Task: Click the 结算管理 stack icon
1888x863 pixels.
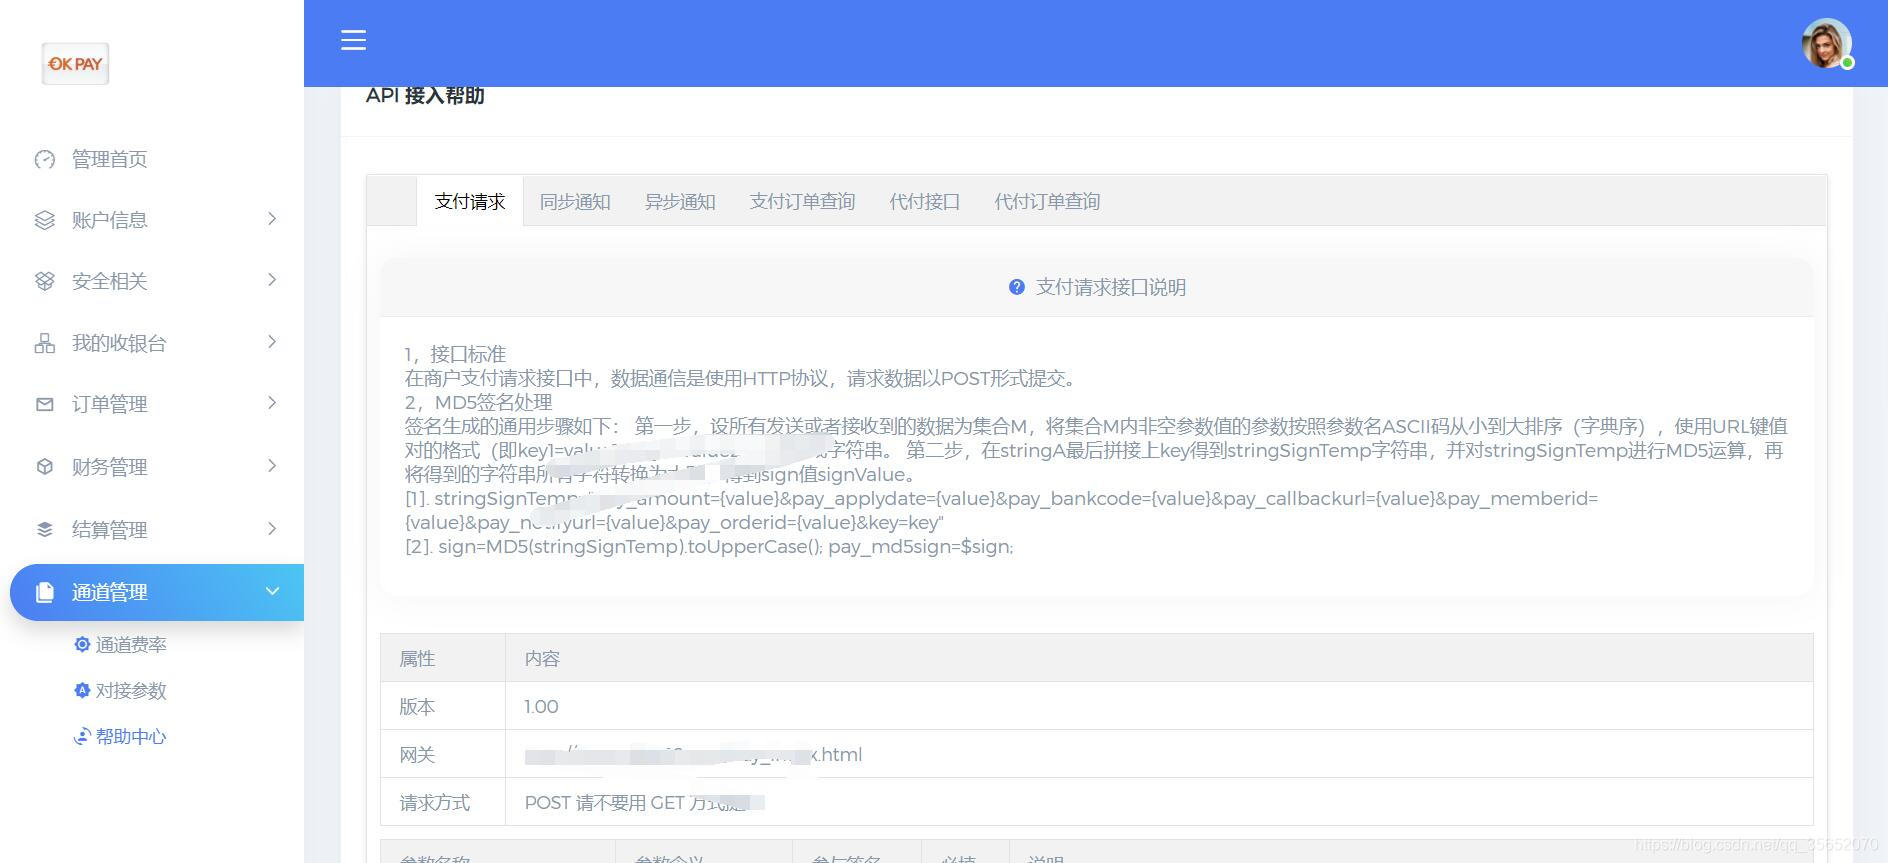Action: click(x=44, y=529)
